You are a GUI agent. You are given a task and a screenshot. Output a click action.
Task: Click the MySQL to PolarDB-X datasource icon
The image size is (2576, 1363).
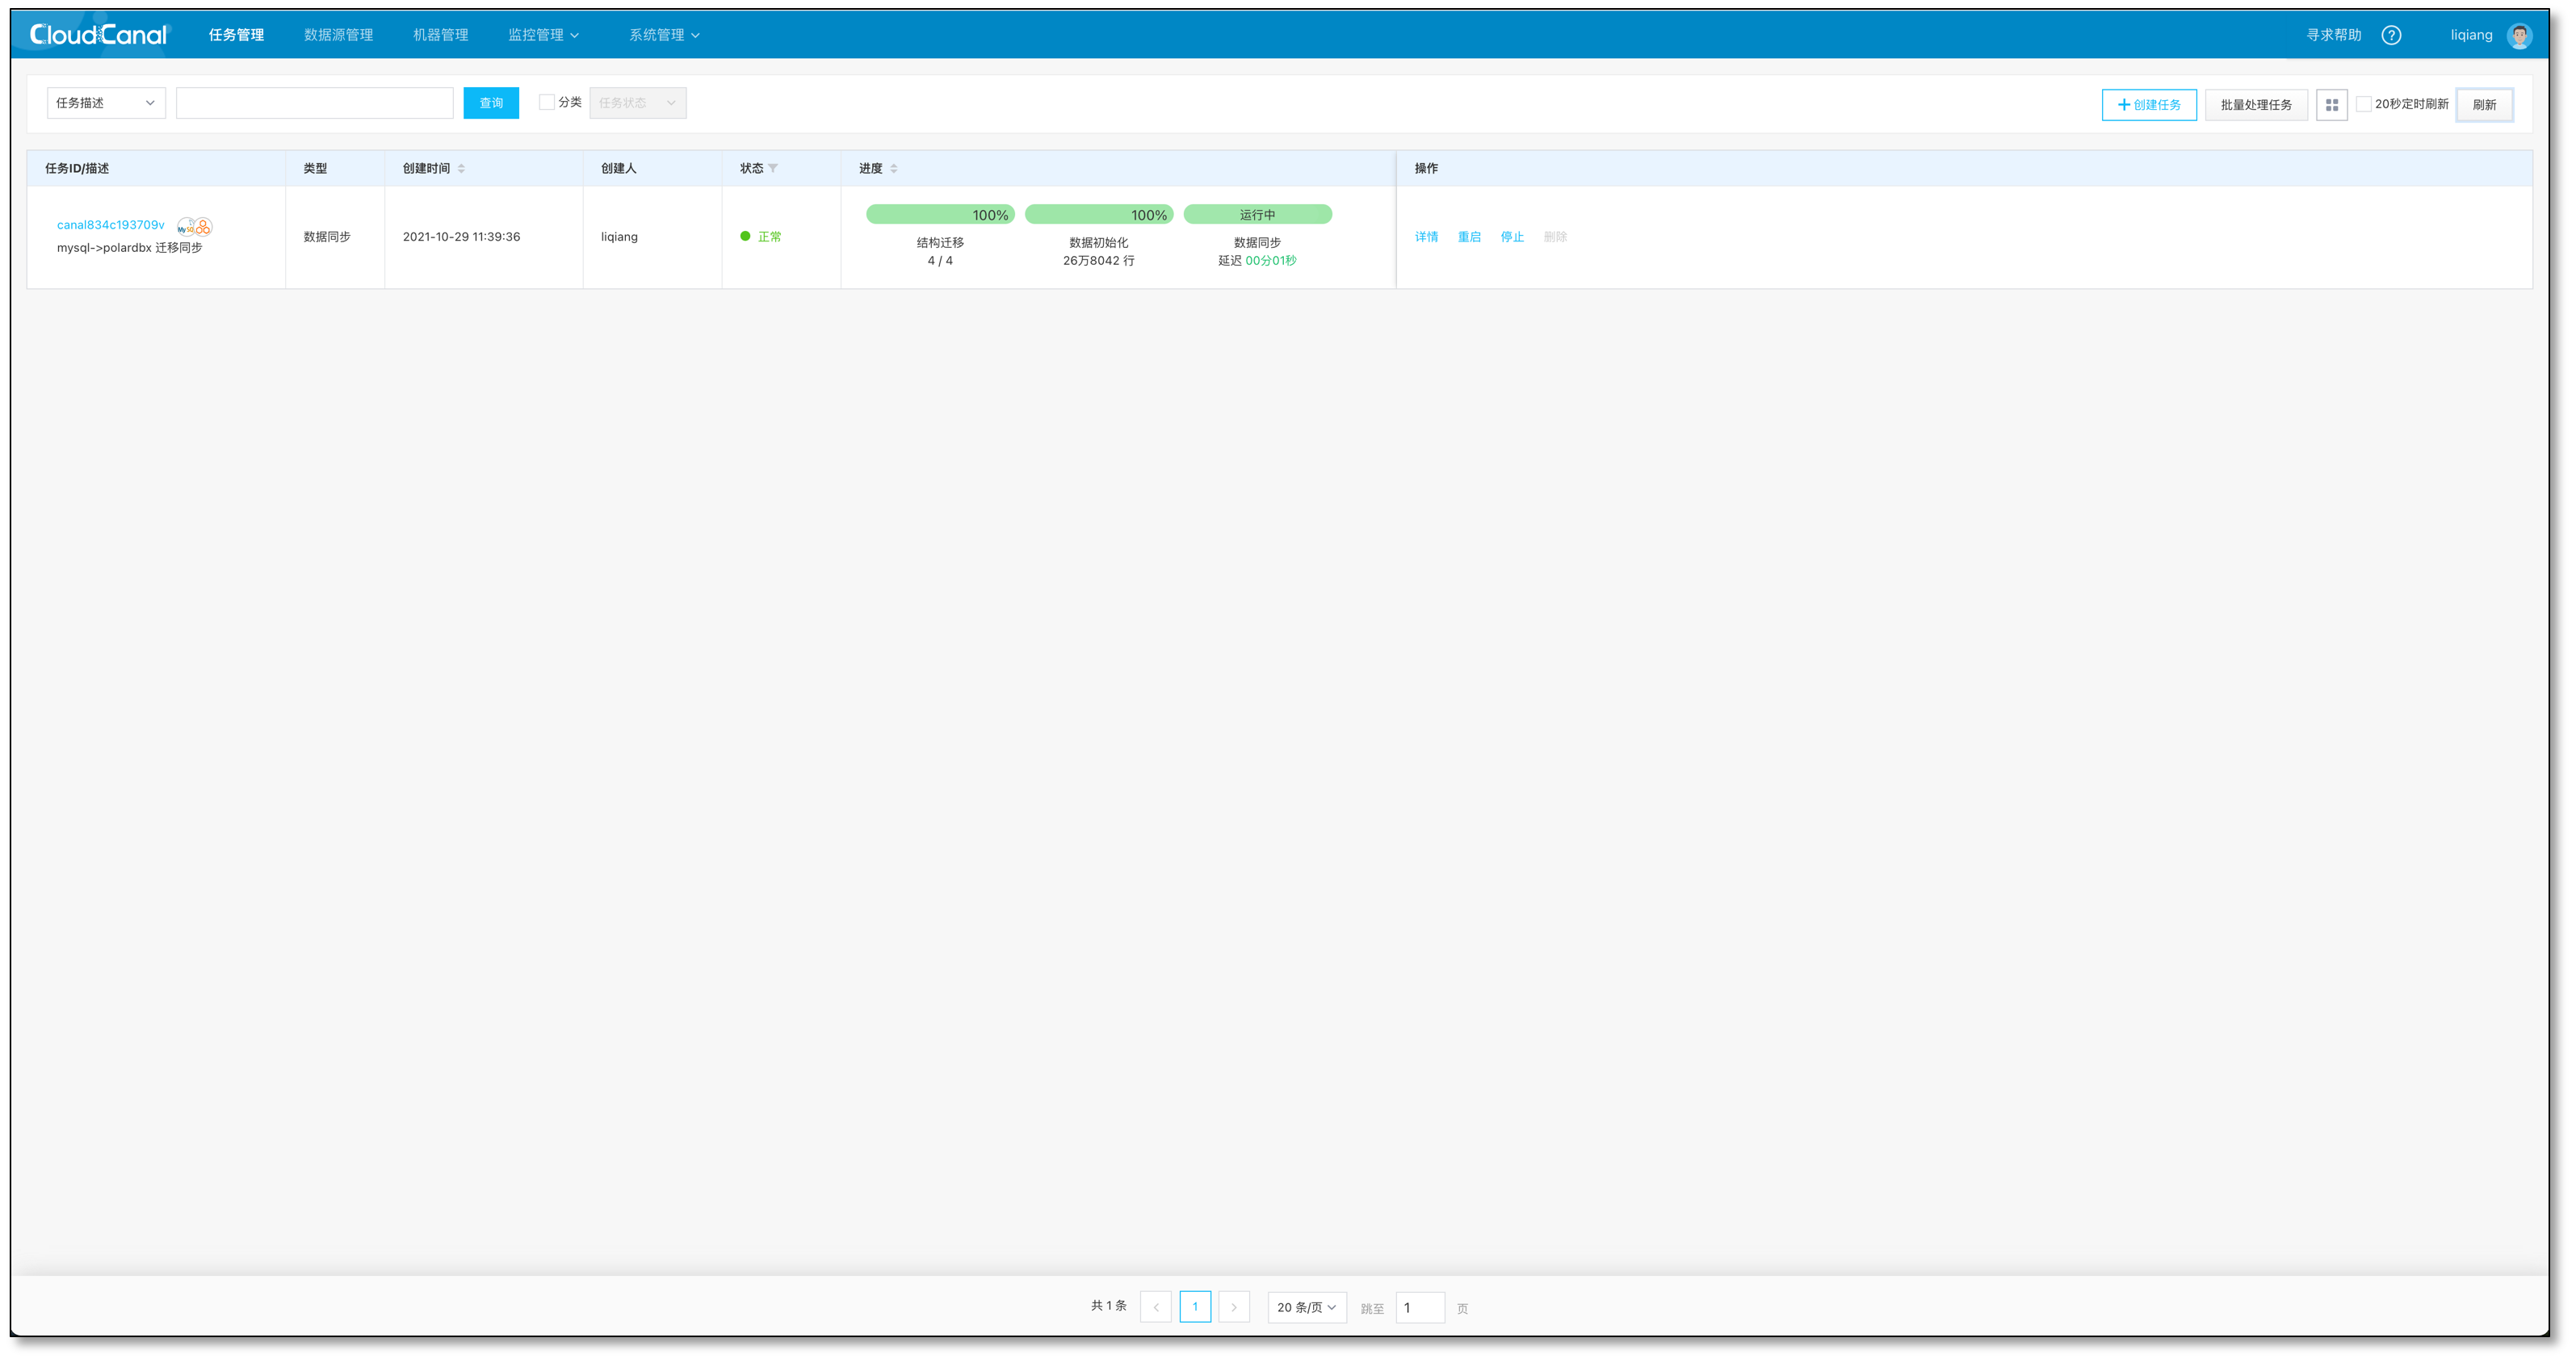pos(194,226)
